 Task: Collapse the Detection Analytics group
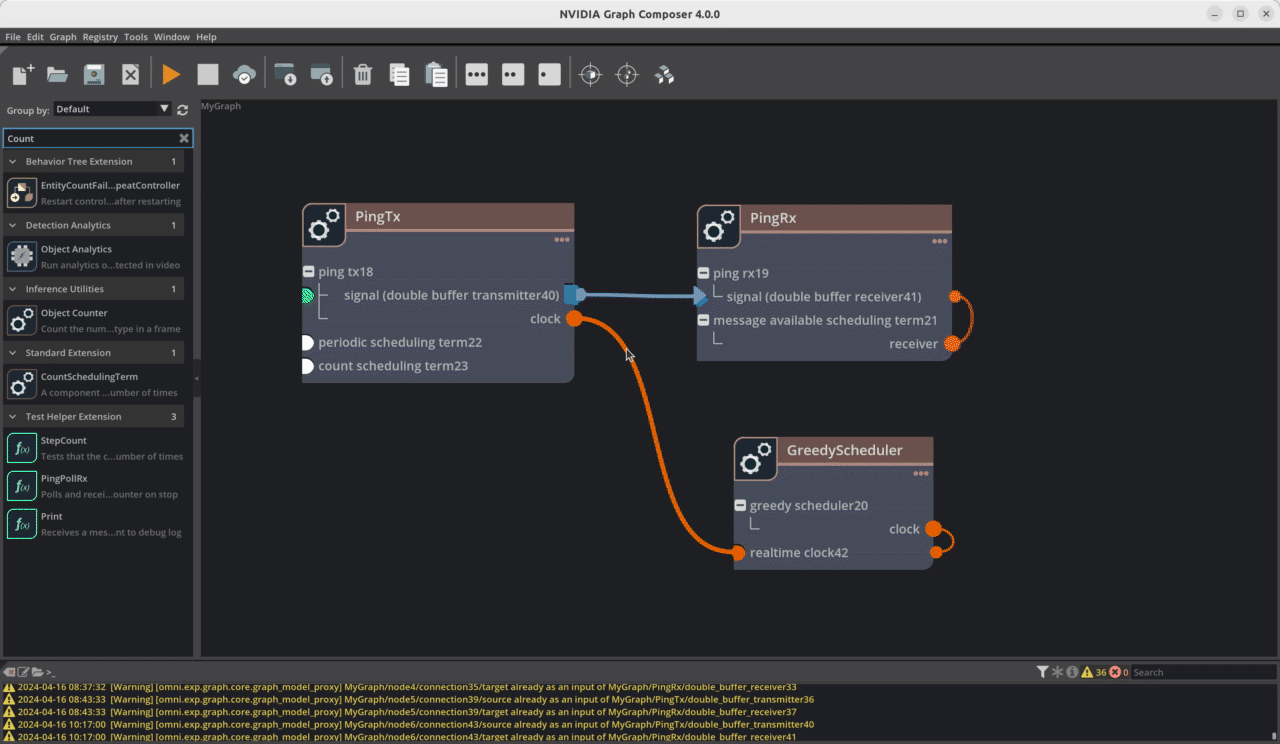[x=13, y=225]
